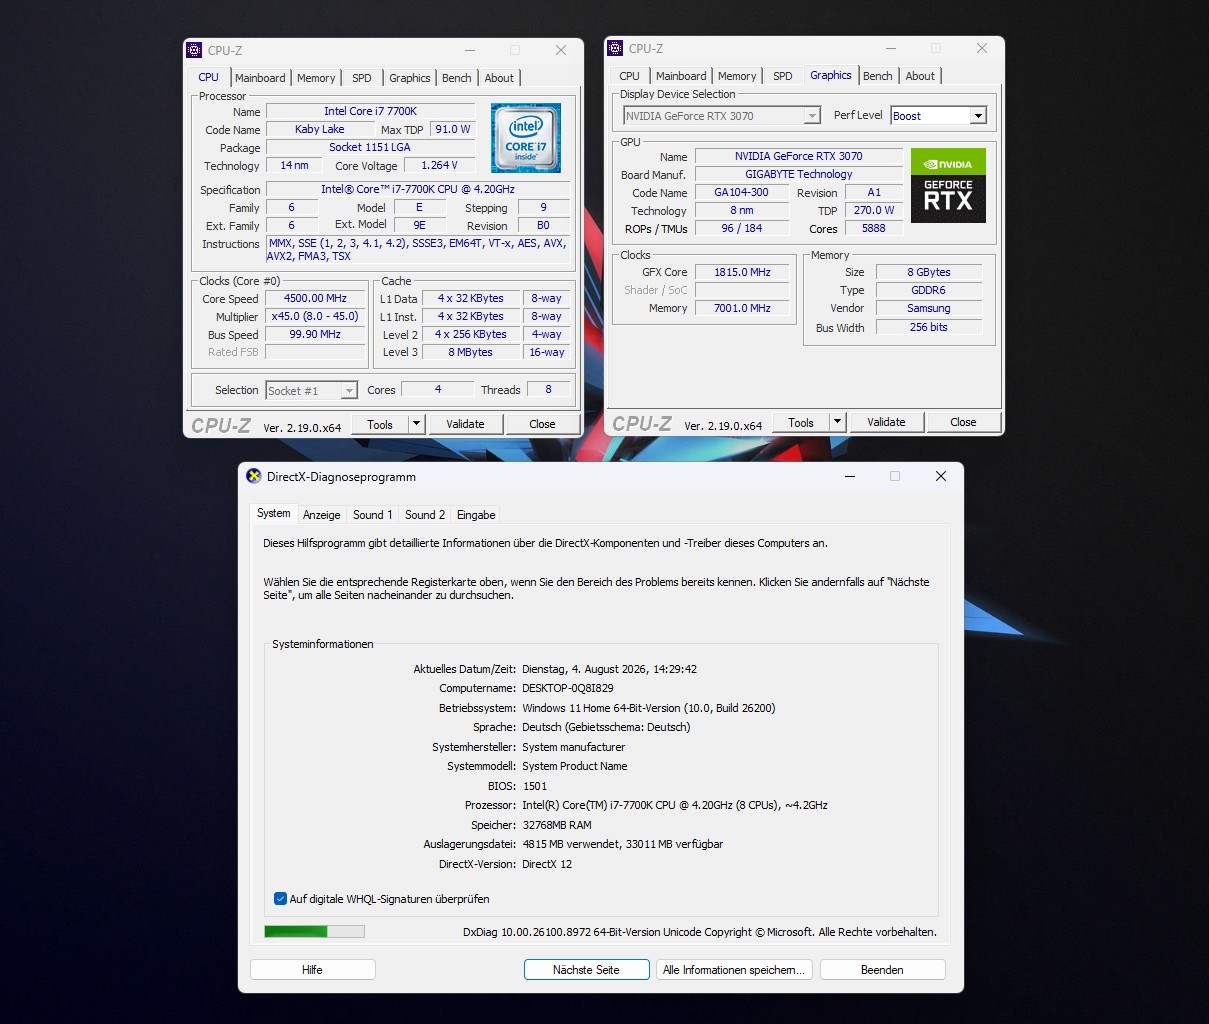The image size is (1209, 1024).
Task: Click the Multiplier value x45.0 (8.0 - 45.0)
Action: pyautogui.click(x=315, y=316)
